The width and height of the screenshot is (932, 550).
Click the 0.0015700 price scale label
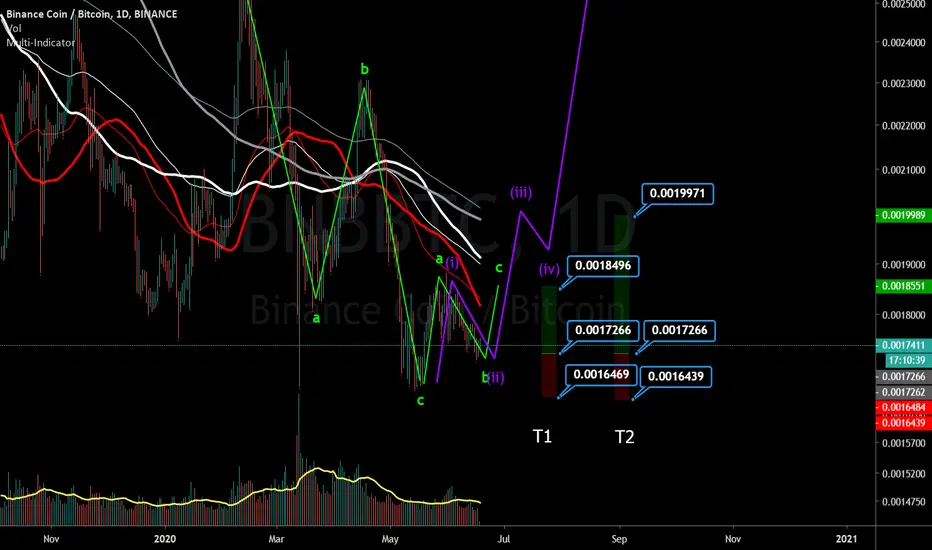(x=903, y=443)
